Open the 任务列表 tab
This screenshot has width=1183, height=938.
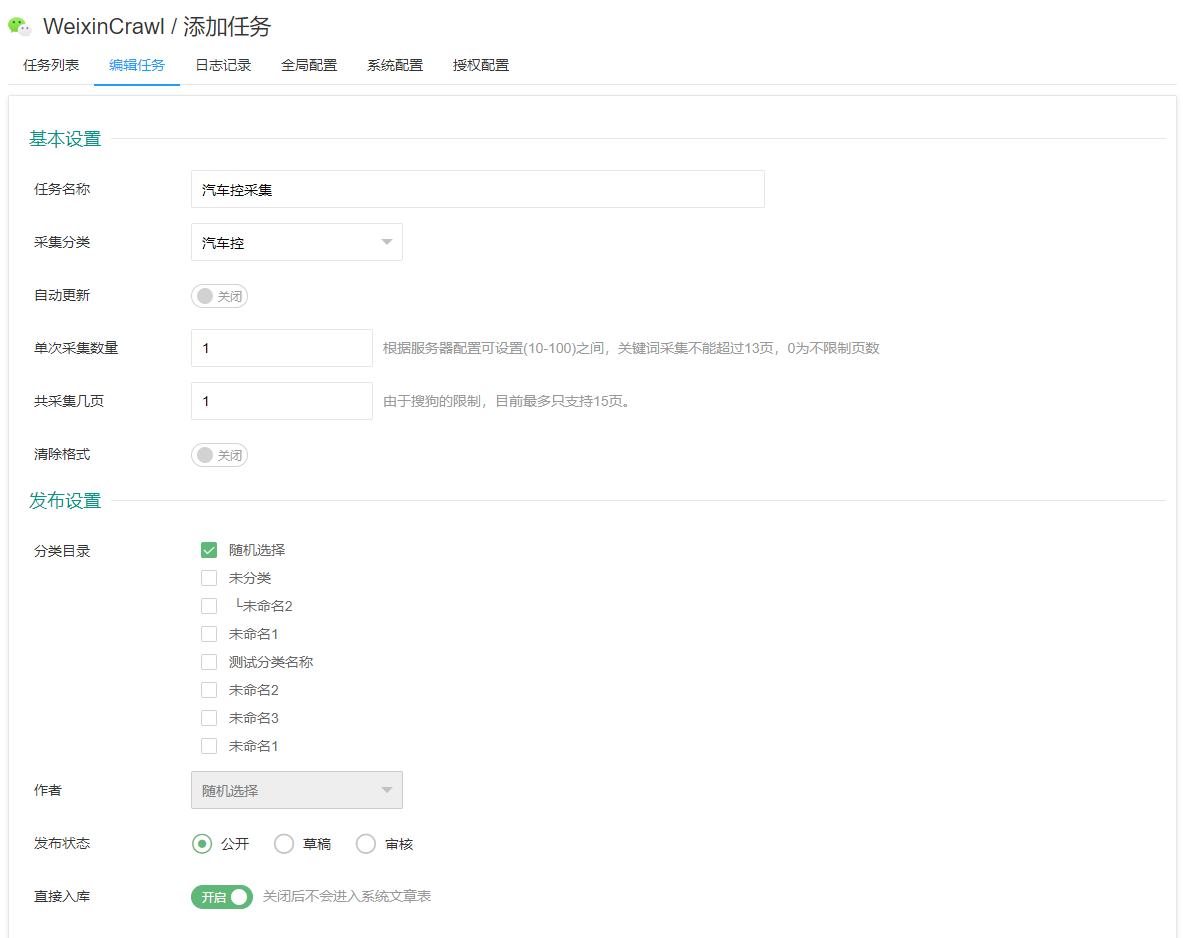(x=51, y=66)
